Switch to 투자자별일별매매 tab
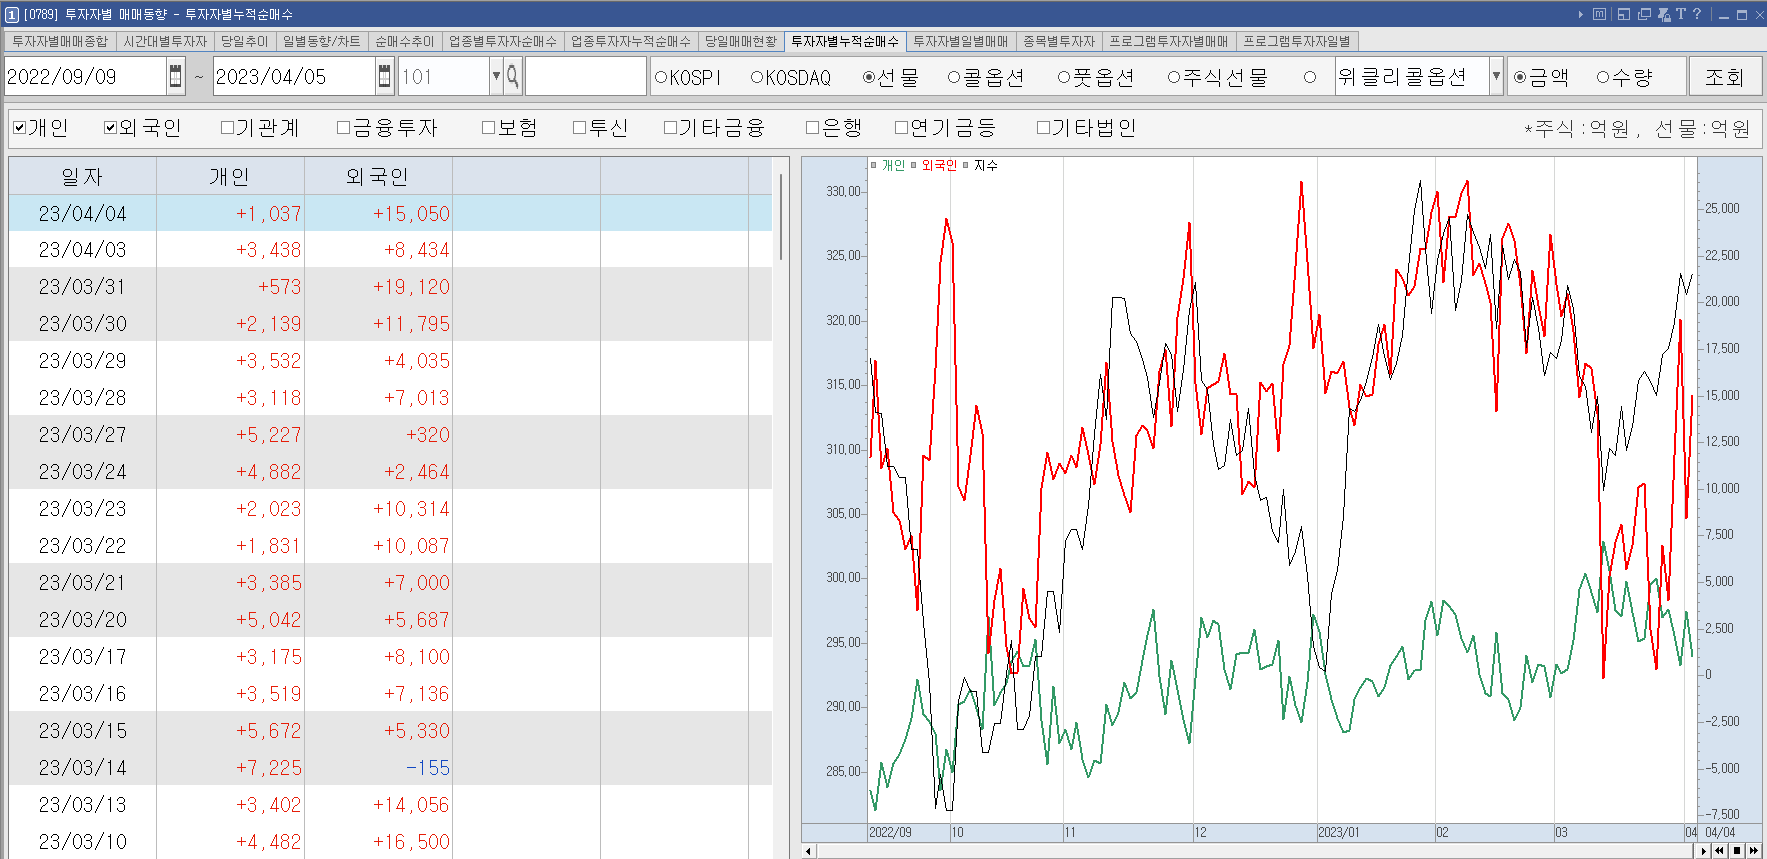 pos(960,42)
